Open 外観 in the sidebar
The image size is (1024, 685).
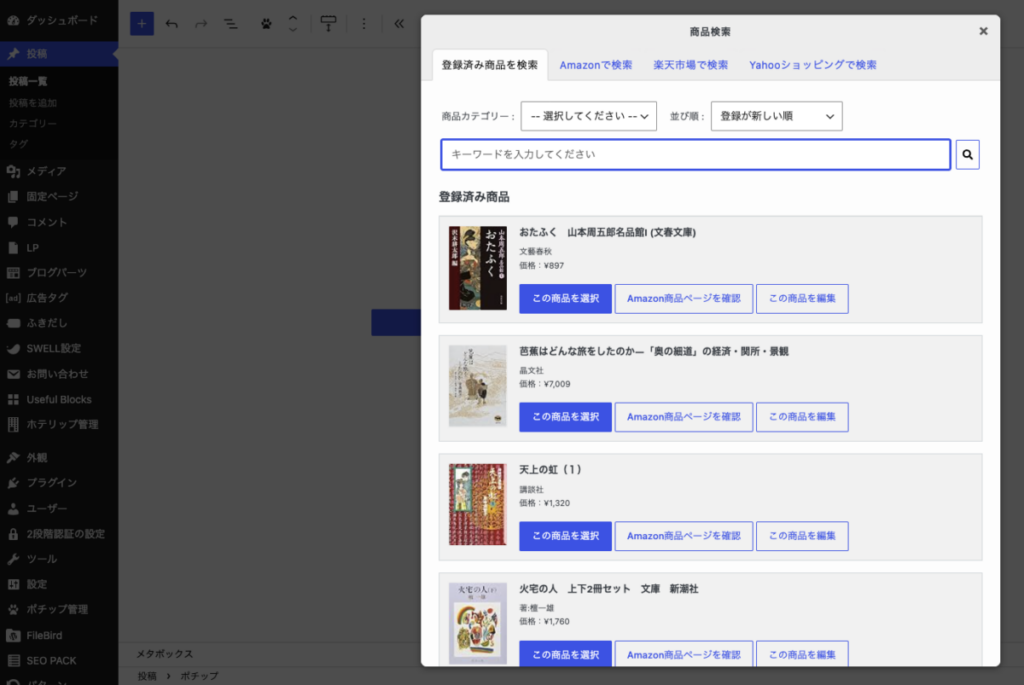coord(59,458)
